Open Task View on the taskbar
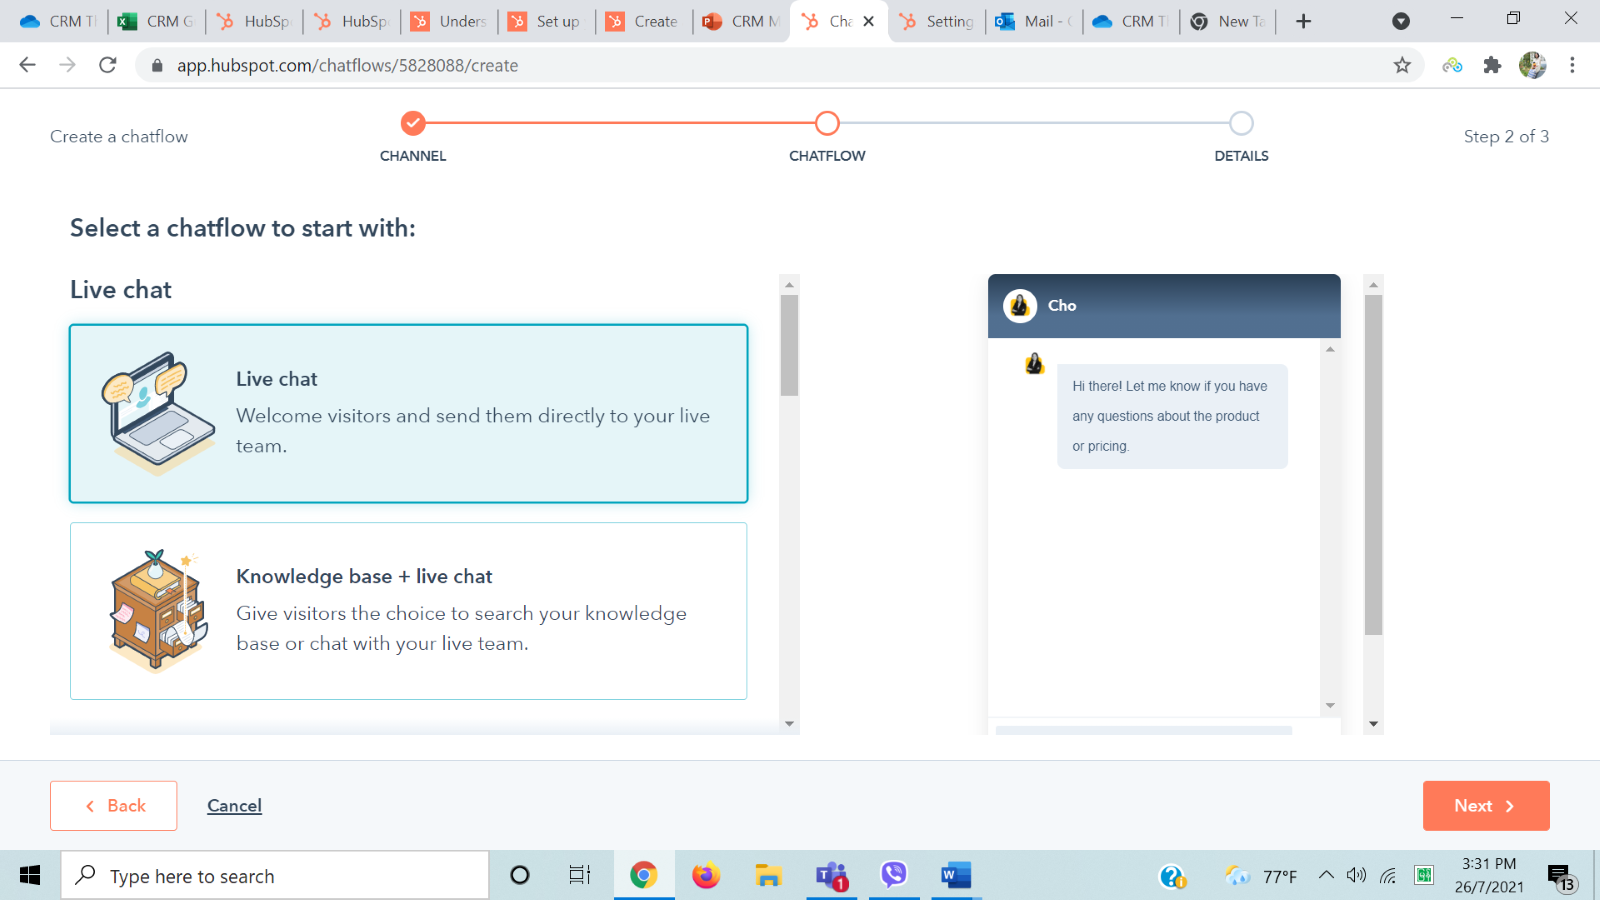Screen dimensions: 1600x900 pos(580,876)
